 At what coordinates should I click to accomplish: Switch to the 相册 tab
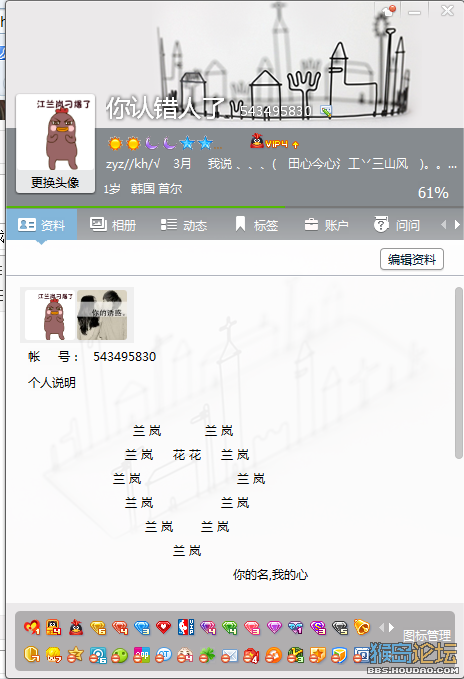[x=113, y=225]
